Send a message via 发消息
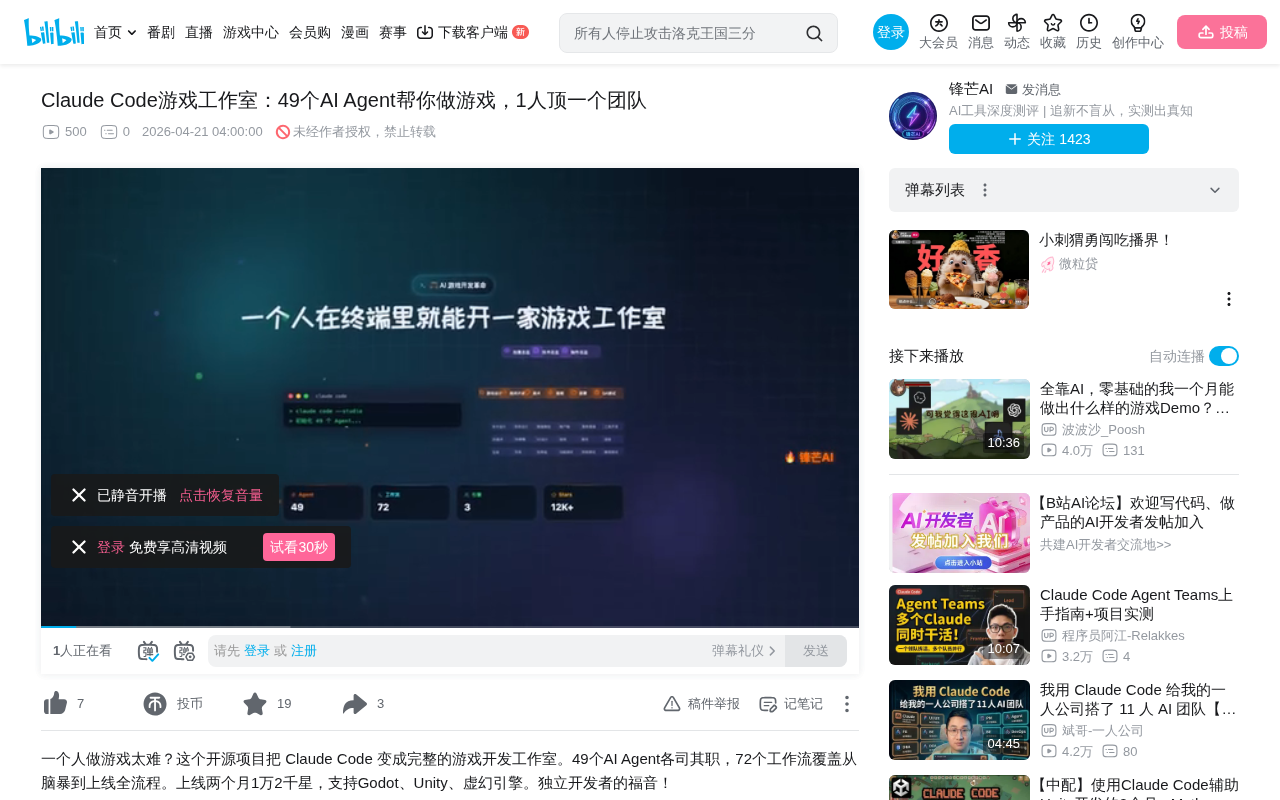This screenshot has width=1280, height=800. point(1033,90)
